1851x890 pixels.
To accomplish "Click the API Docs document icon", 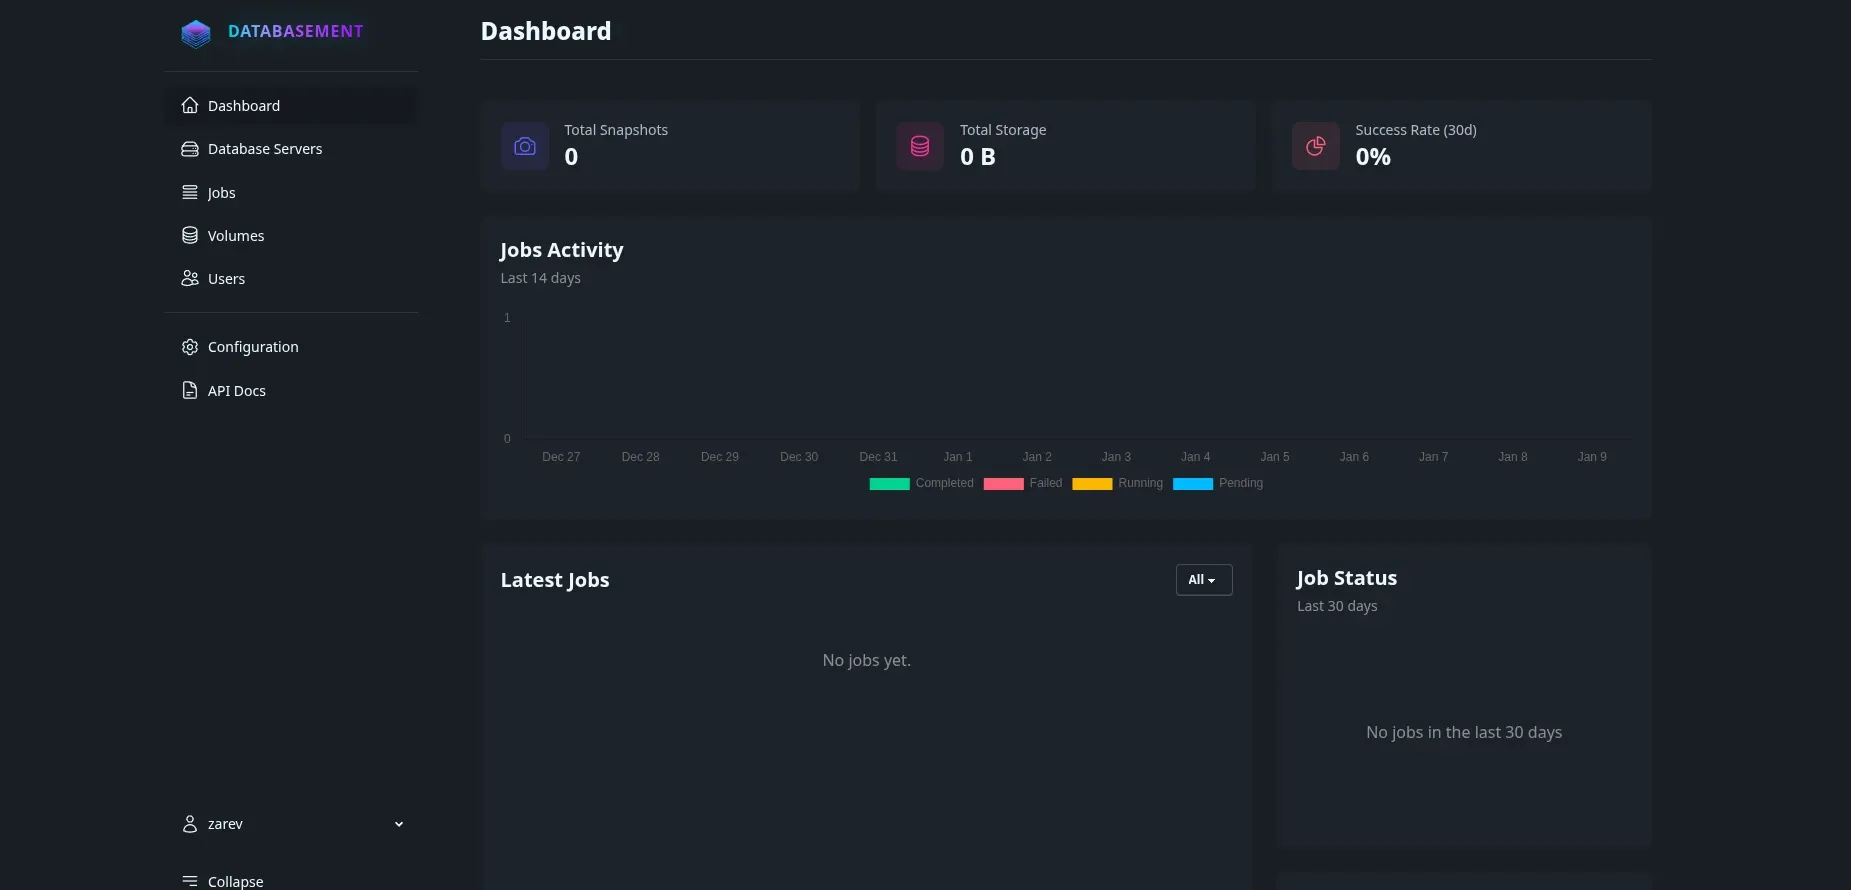I will tap(190, 391).
